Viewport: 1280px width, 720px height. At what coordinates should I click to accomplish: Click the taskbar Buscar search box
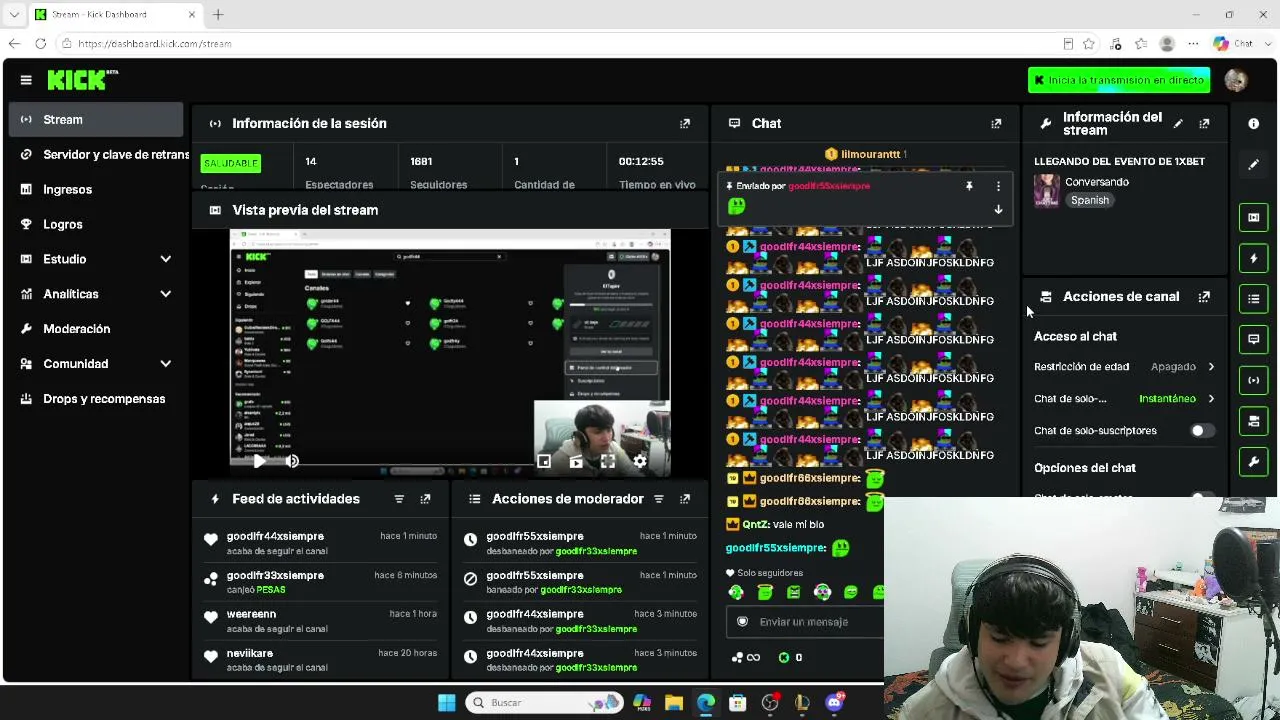point(545,703)
